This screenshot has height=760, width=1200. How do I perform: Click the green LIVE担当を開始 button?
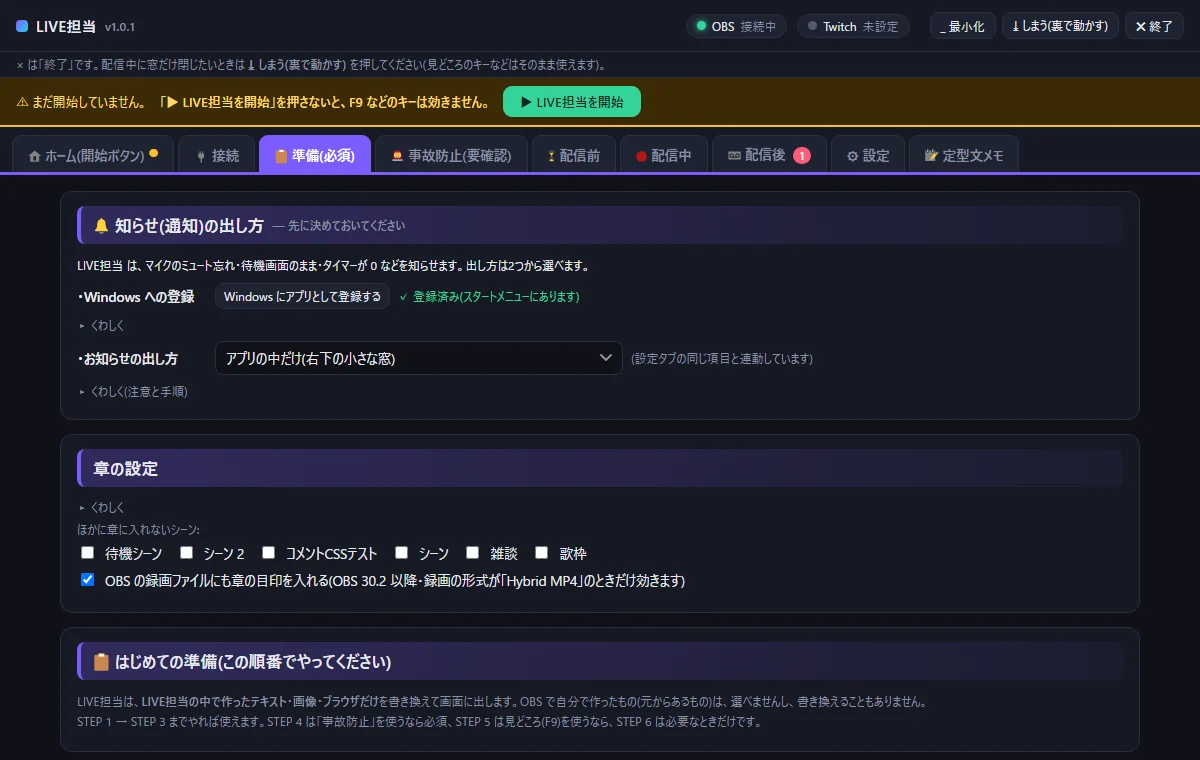click(572, 102)
